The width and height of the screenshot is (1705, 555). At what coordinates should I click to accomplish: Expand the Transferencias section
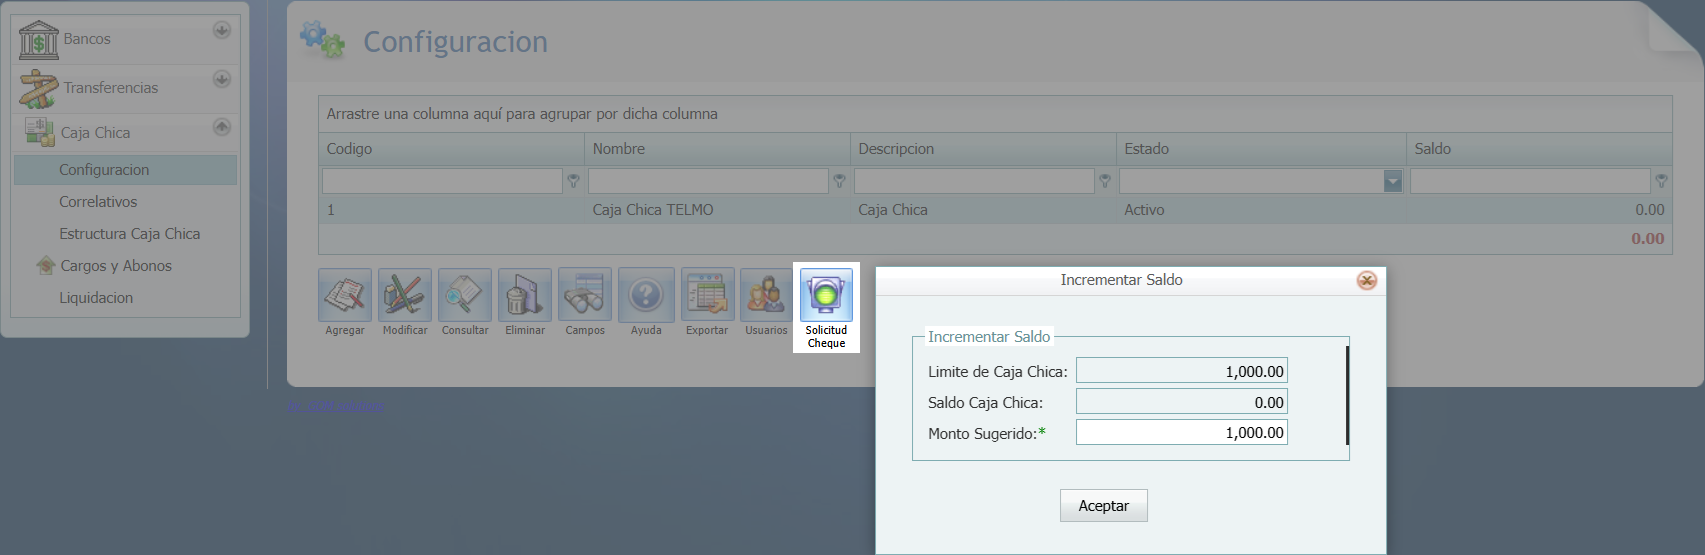click(x=222, y=79)
